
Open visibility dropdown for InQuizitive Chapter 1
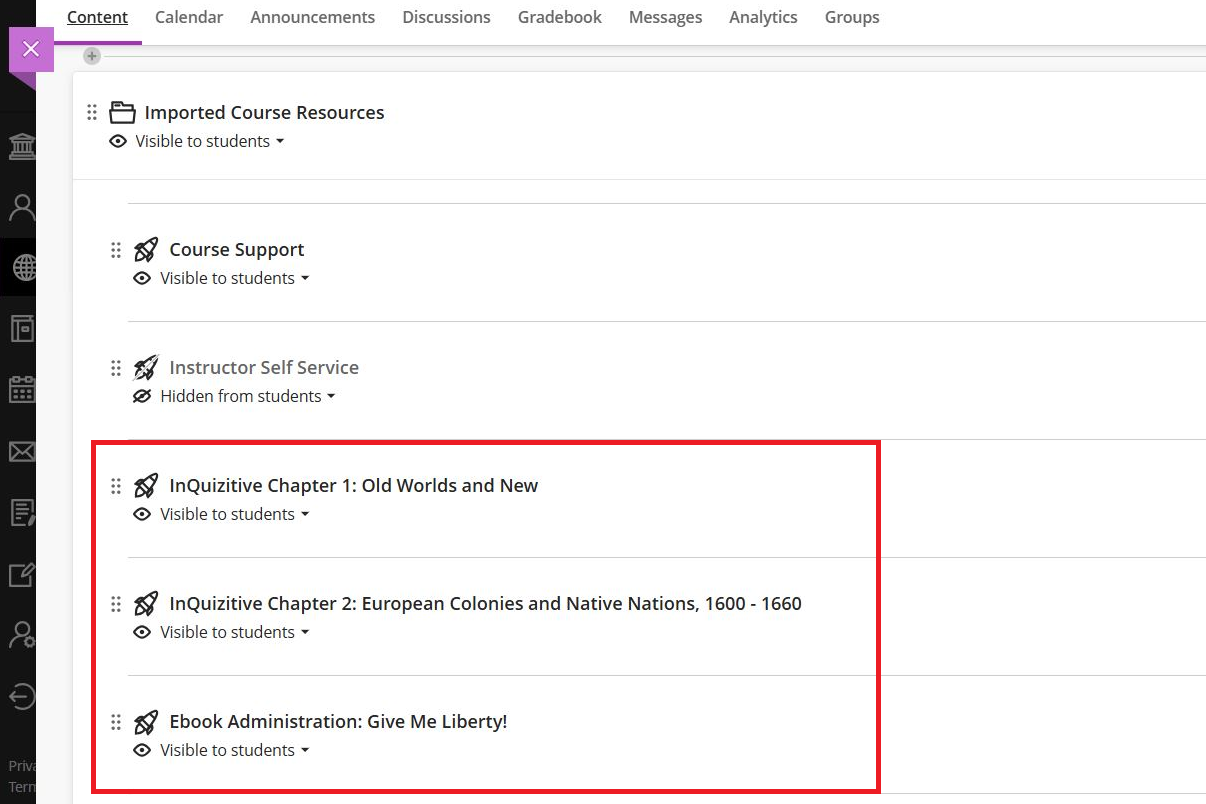coord(235,514)
